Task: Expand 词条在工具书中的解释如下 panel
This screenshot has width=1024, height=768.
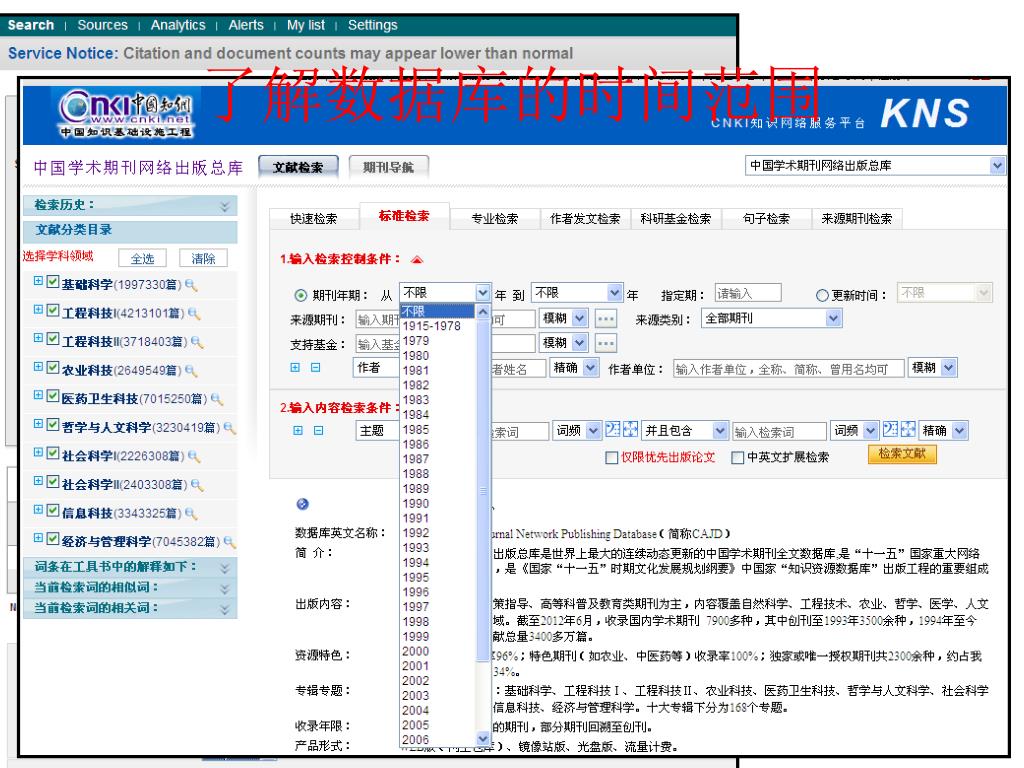Action: pos(225,568)
